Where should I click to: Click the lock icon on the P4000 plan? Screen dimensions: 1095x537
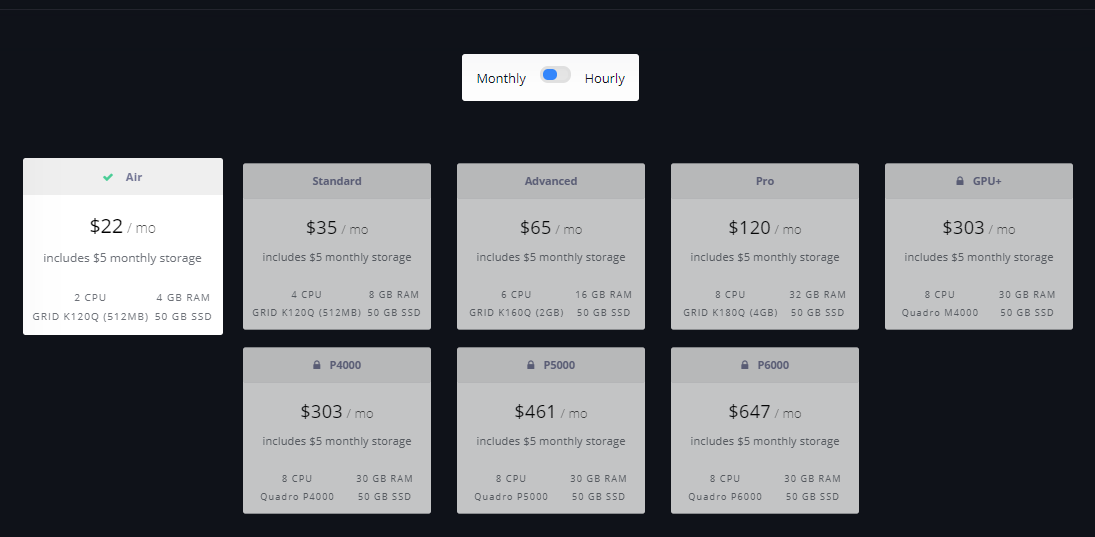click(x=316, y=365)
